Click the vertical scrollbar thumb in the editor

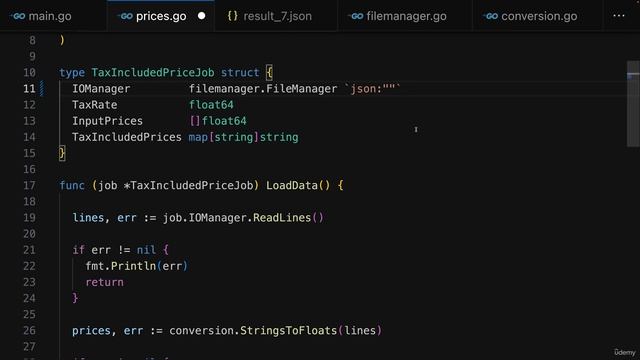(x=633, y=104)
